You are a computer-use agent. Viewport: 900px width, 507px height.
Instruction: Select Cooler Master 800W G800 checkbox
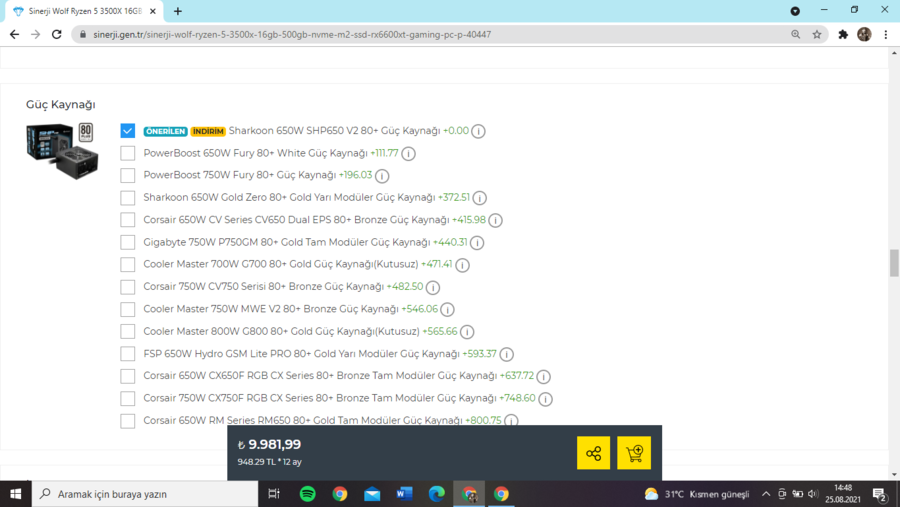pos(127,331)
